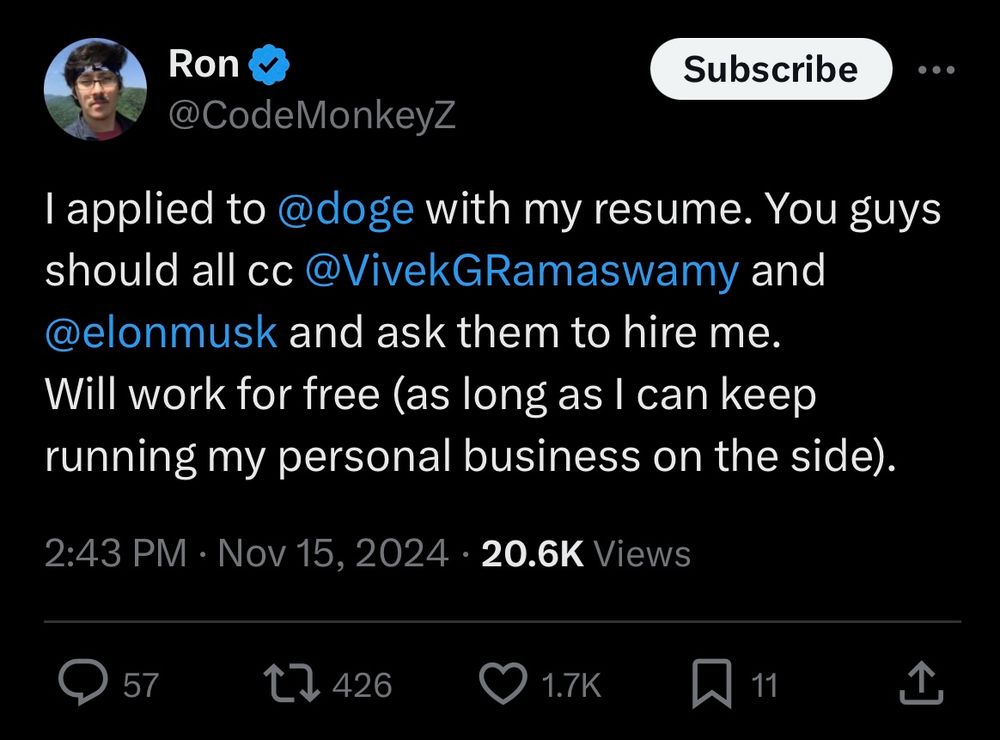This screenshot has height=740, width=1000.
Task: Click the @CodeMonkeyZ handle
Action: tap(312, 117)
